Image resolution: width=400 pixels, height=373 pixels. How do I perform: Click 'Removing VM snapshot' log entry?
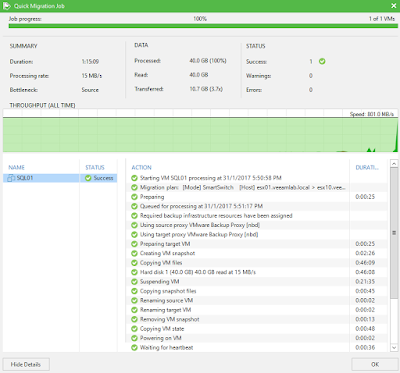169,319
